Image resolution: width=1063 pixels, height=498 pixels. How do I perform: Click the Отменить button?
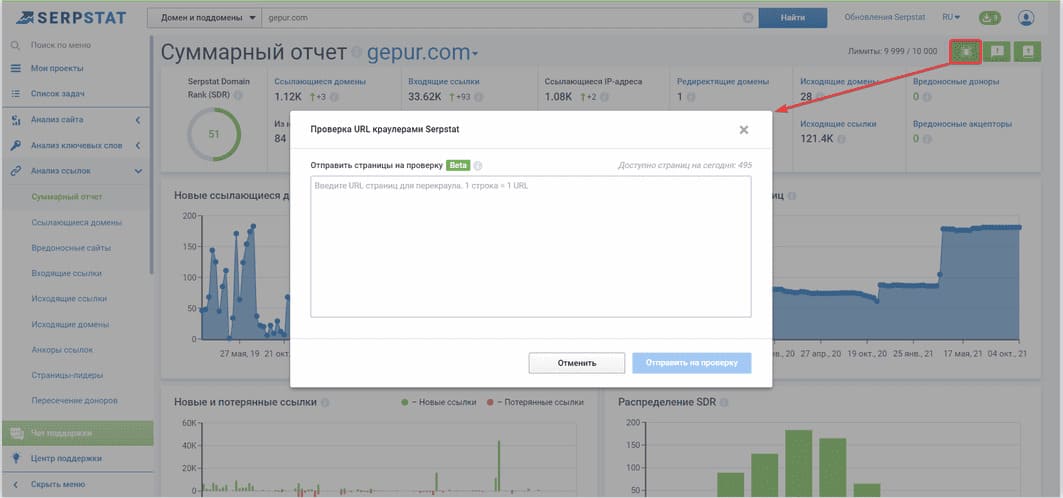(x=577, y=363)
